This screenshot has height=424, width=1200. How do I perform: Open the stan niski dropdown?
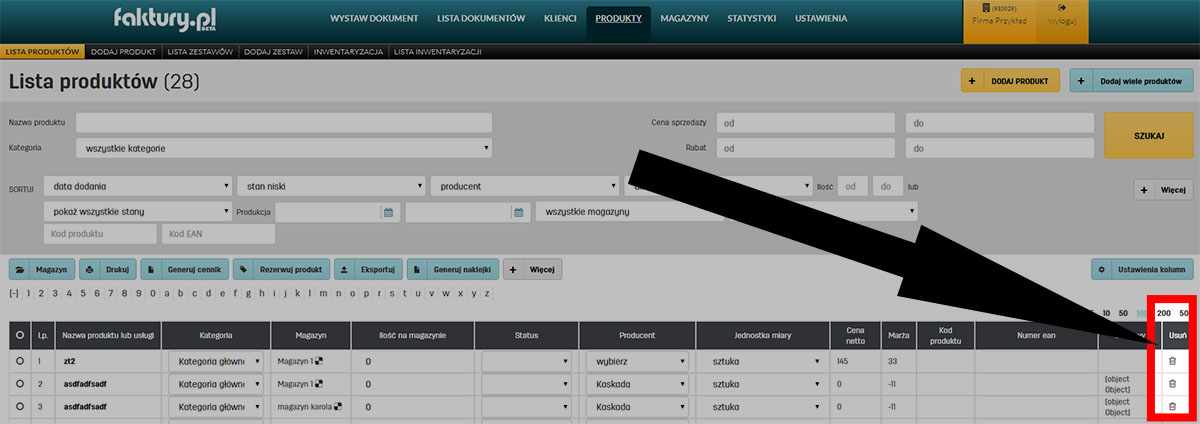click(x=332, y=186)
